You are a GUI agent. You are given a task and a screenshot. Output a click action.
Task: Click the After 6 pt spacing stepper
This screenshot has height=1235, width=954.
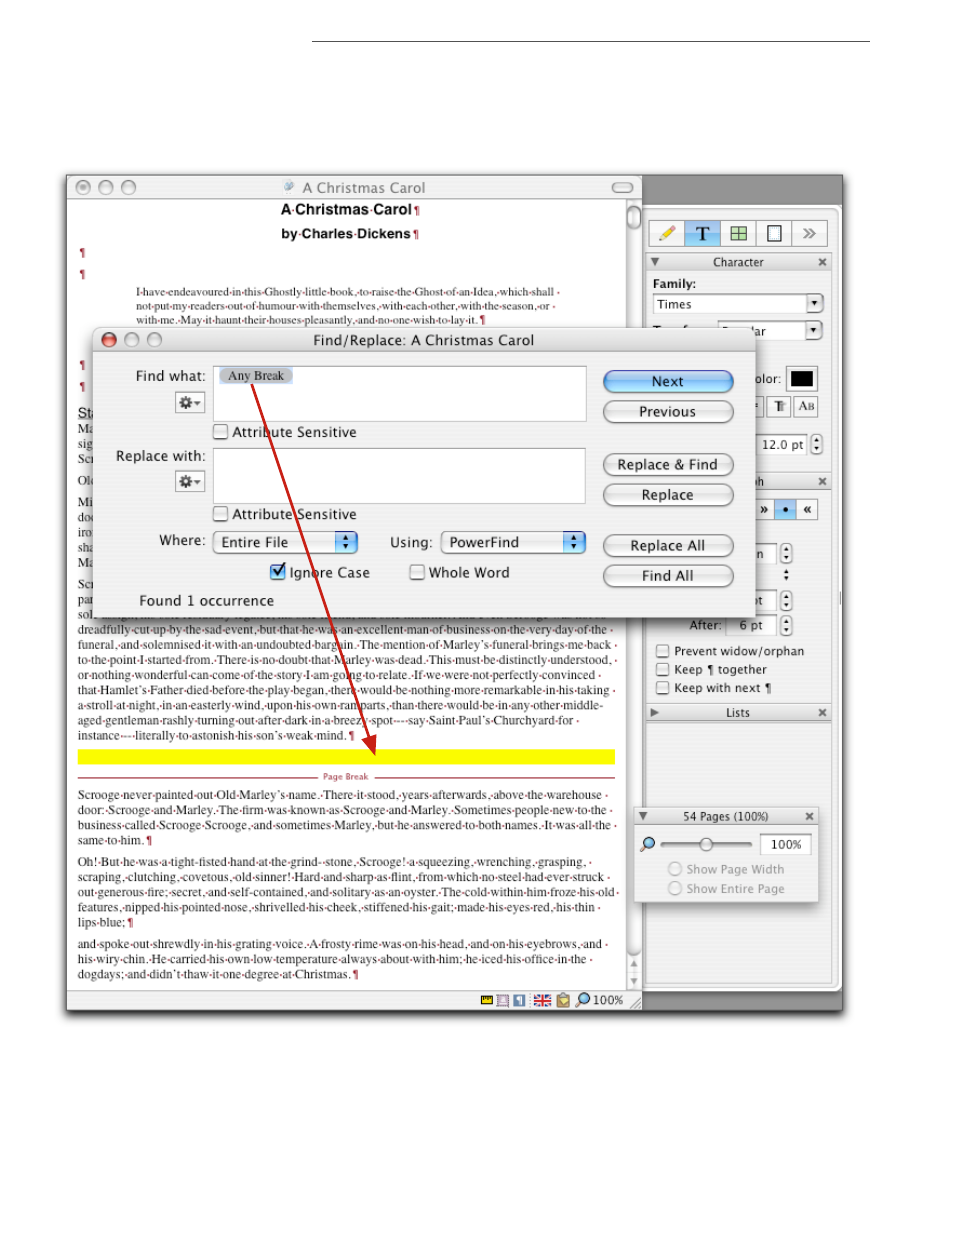coord(786,625)
